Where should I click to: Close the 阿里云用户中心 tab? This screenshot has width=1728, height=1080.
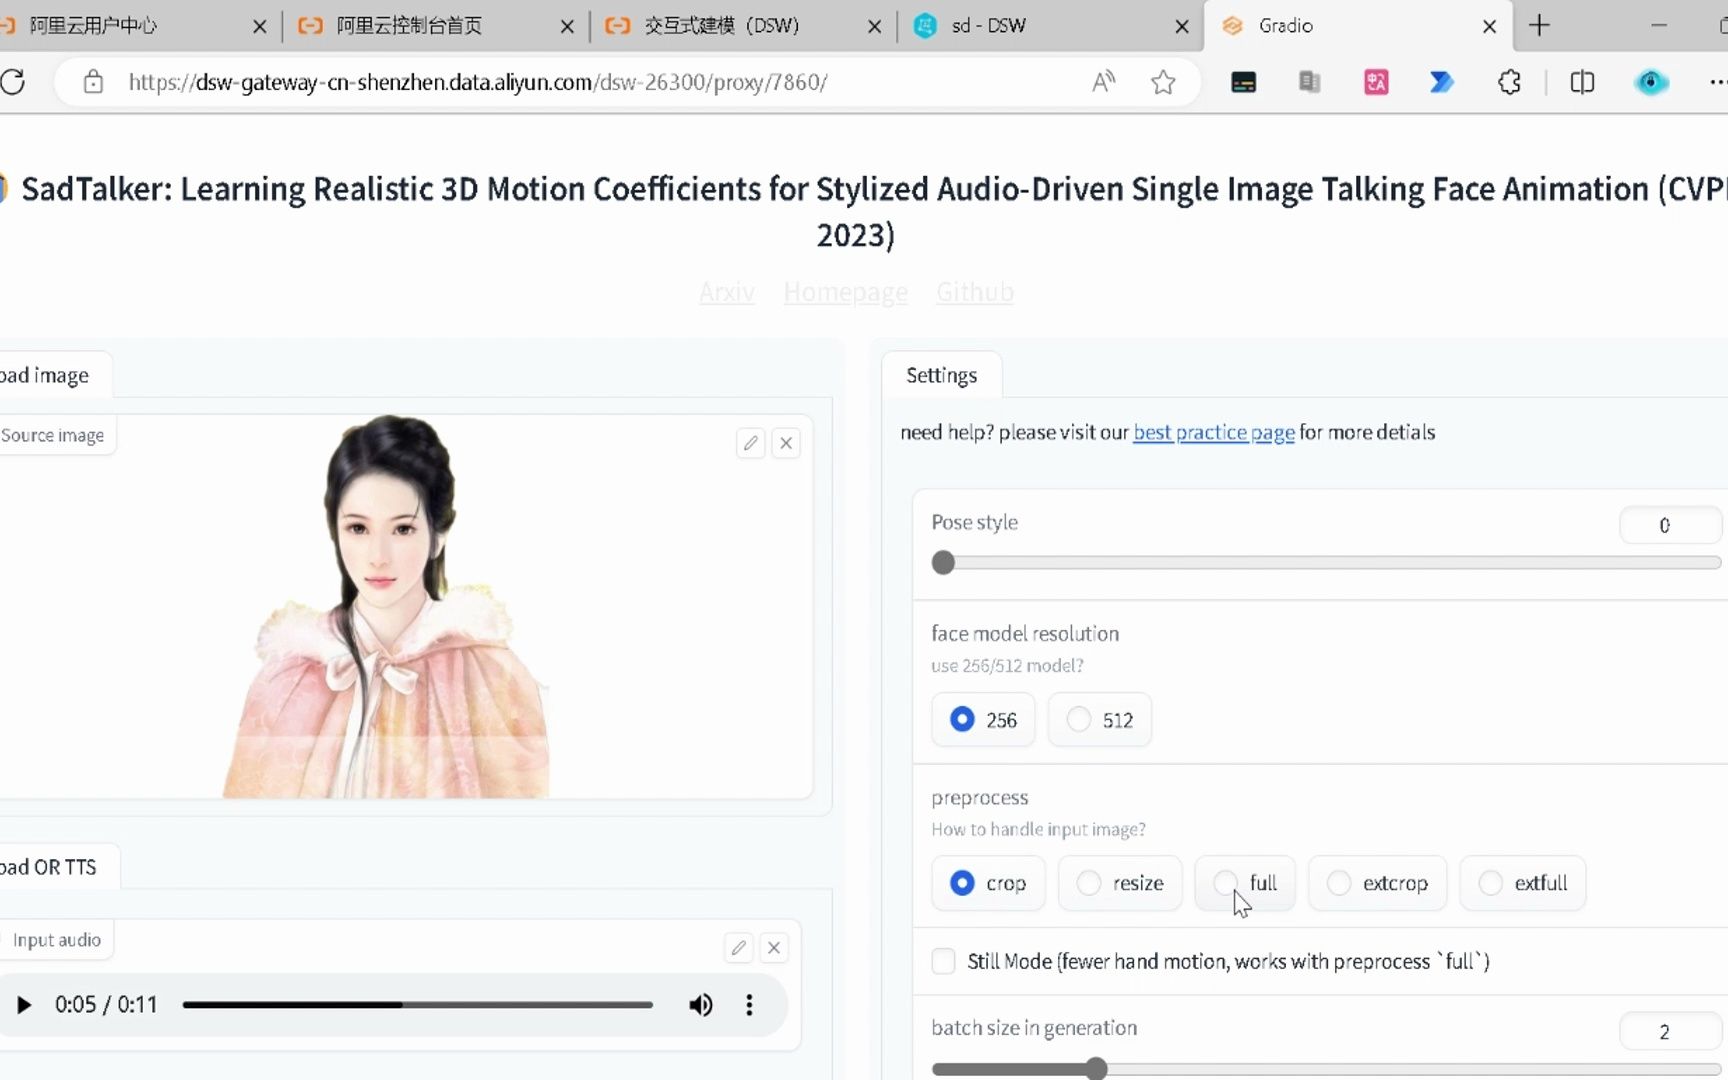[260, 26]
